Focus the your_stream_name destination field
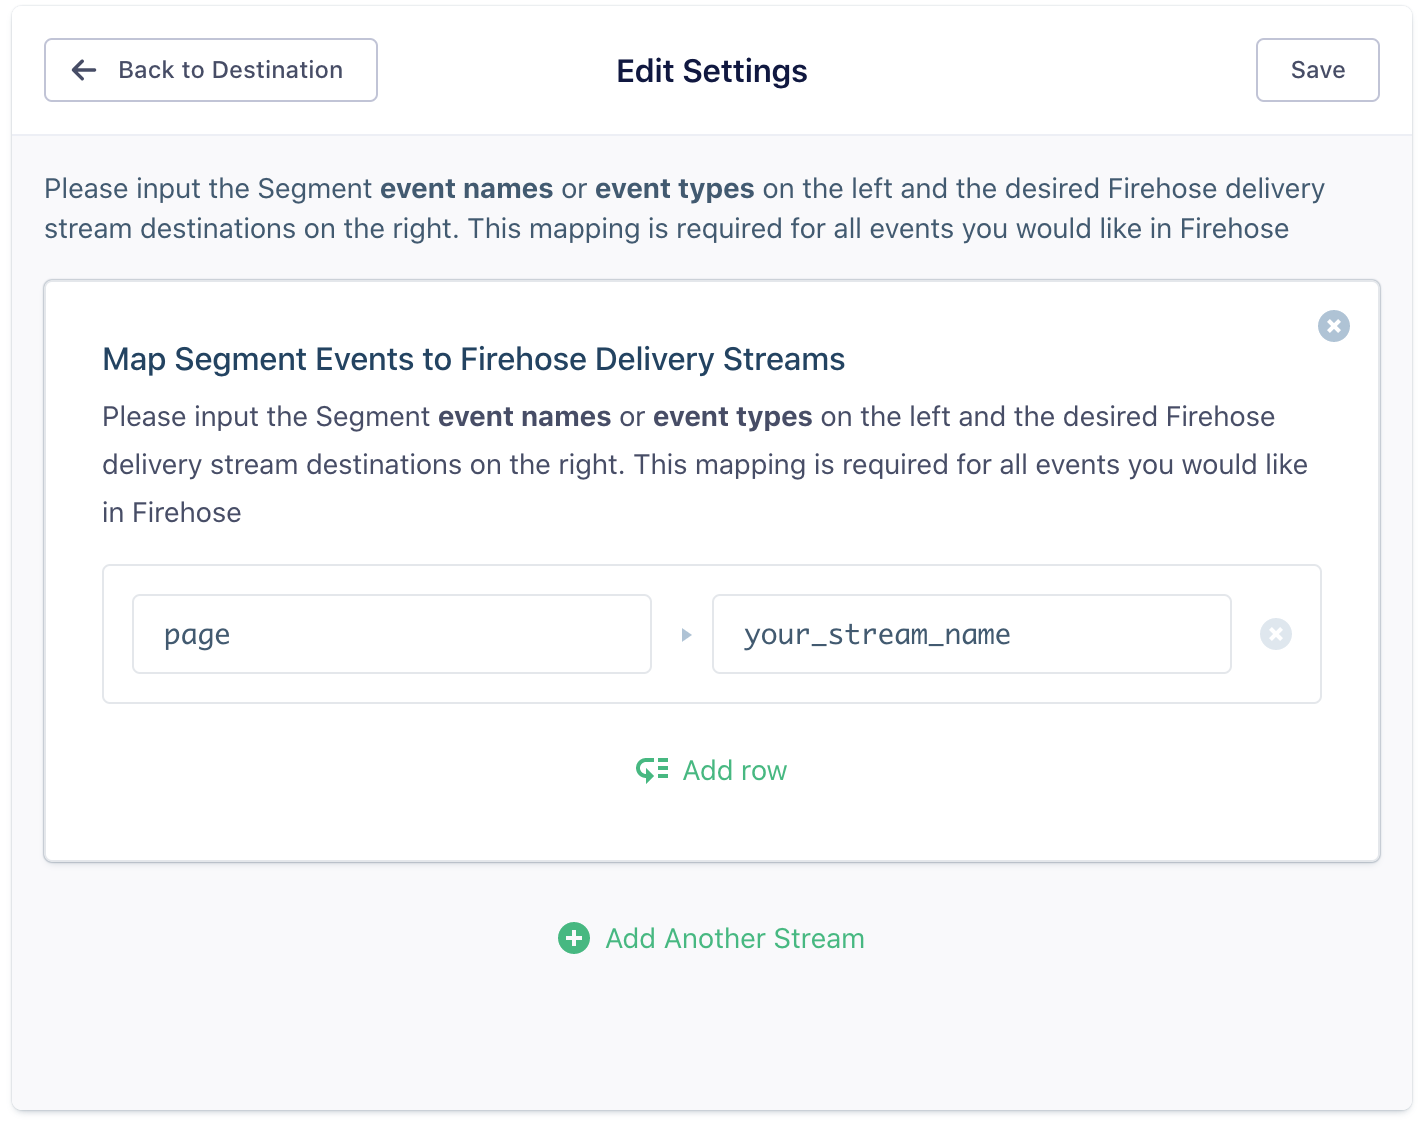The width and height of the screenshot is (1428, 1124). [971, 634]
